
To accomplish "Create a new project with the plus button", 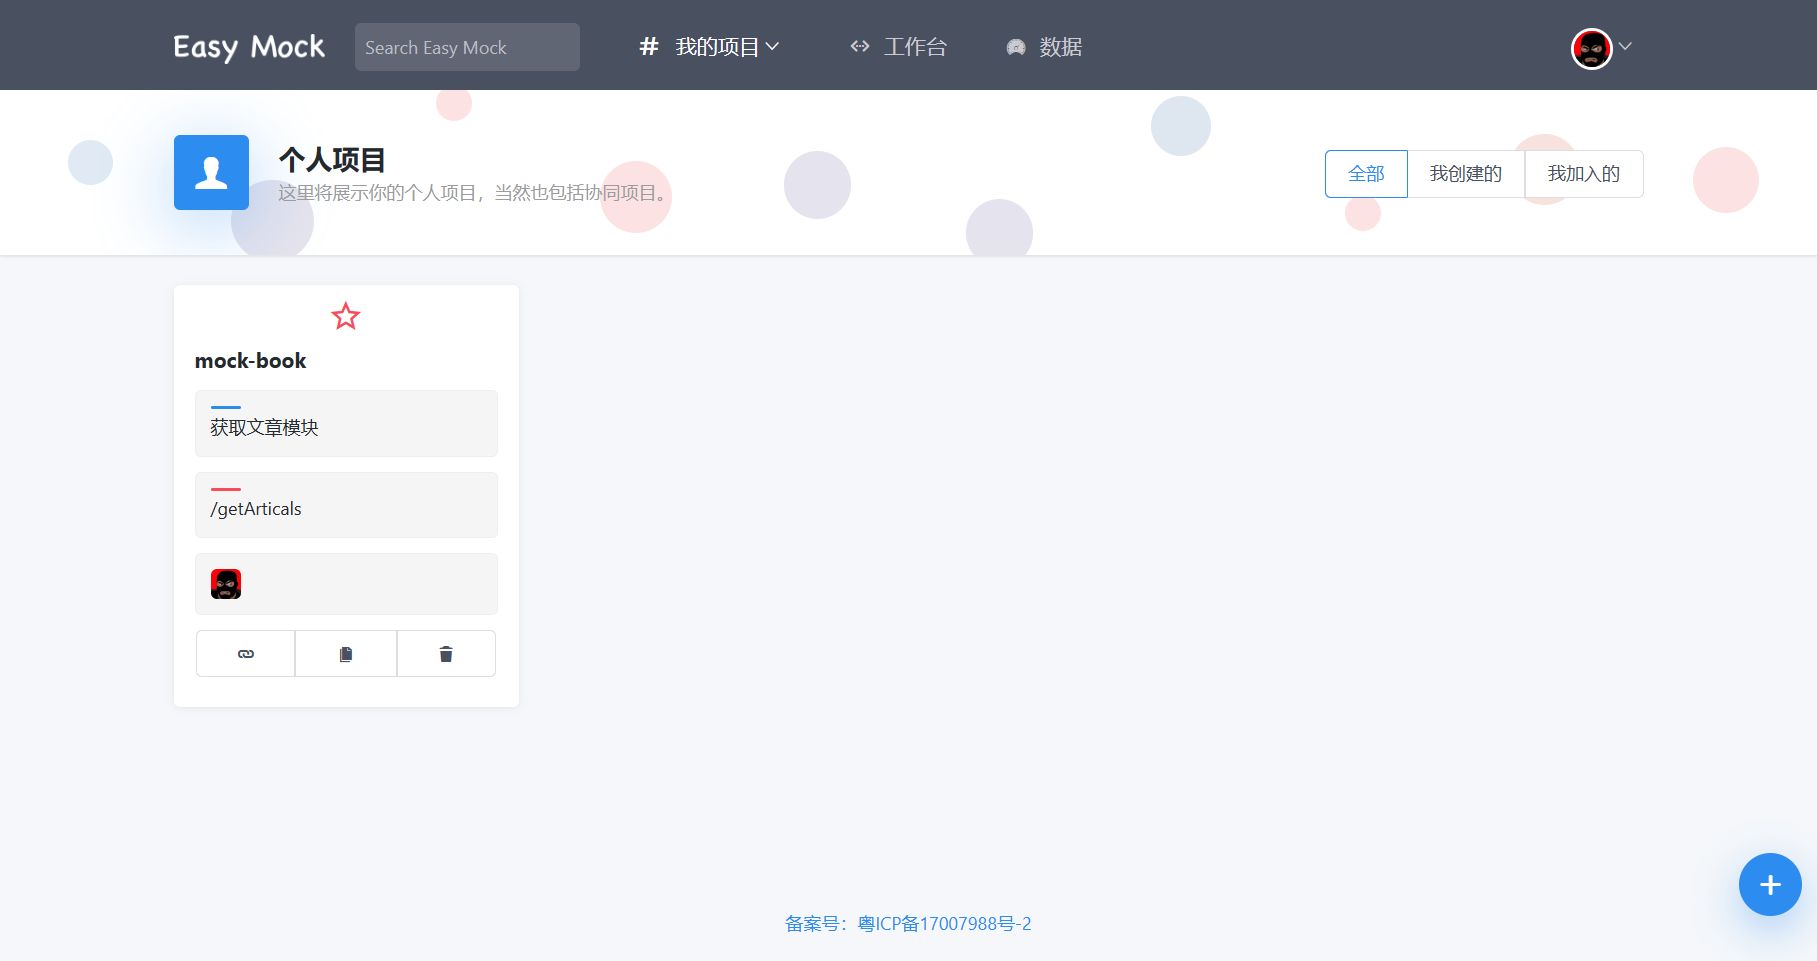I will 1769,884.
